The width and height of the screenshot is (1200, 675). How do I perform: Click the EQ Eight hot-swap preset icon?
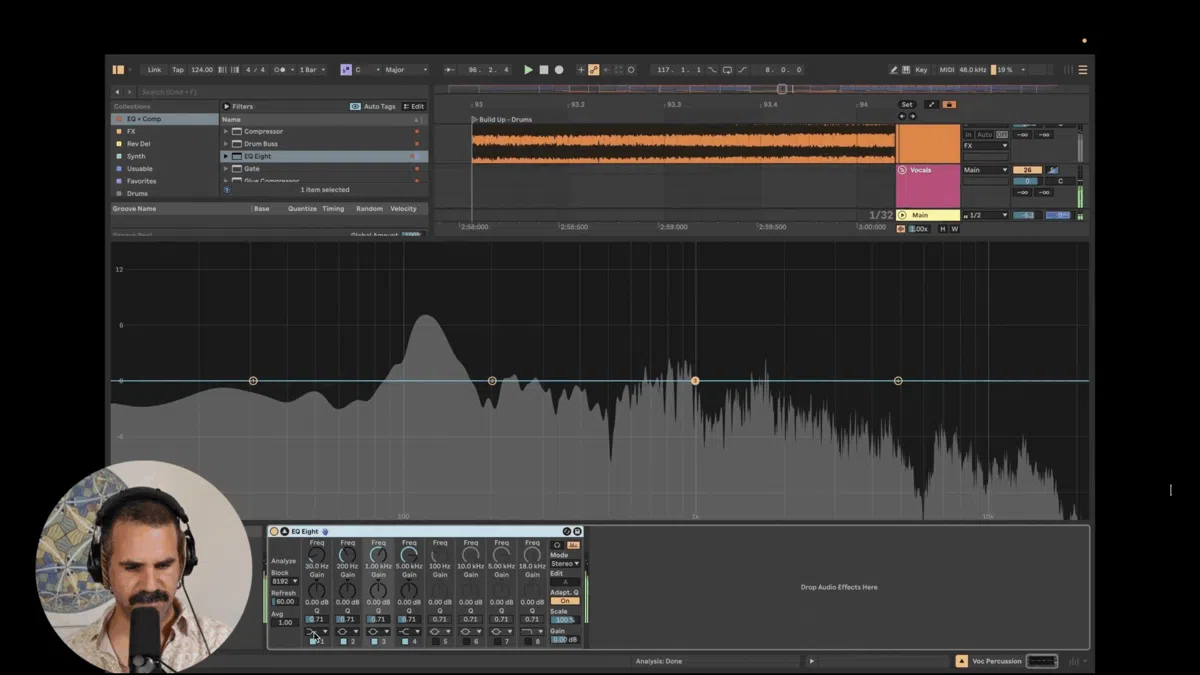(x=566, y=531)
